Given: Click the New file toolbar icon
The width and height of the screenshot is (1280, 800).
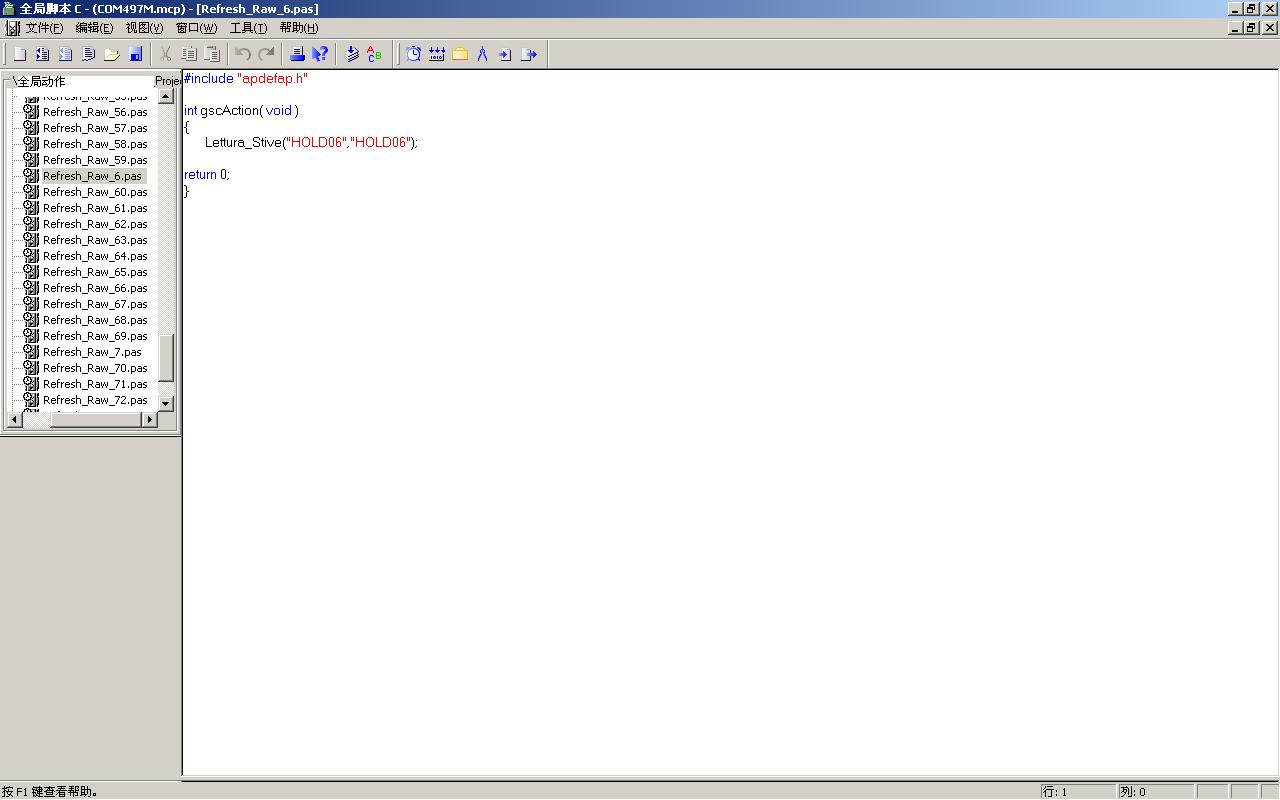Looking at the screenshot, I should pos(19,54).
